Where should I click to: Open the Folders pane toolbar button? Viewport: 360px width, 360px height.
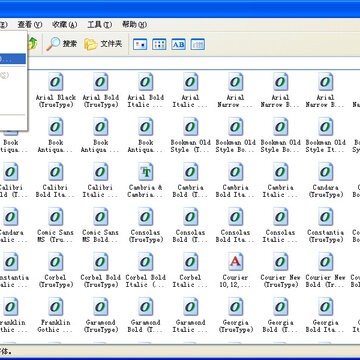point(103,44)
